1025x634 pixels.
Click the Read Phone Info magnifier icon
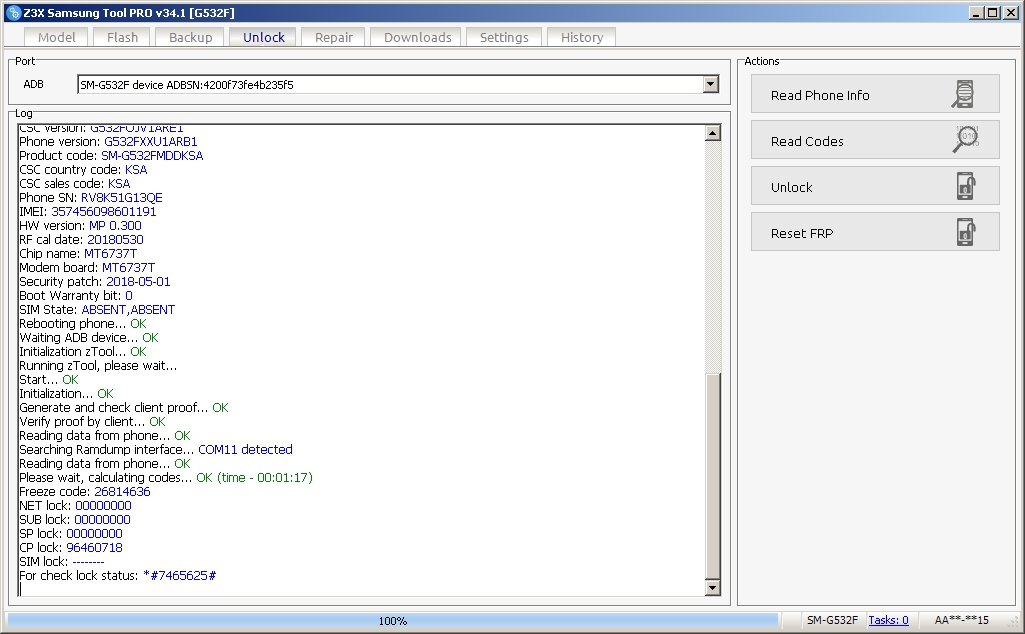(964, 94)
